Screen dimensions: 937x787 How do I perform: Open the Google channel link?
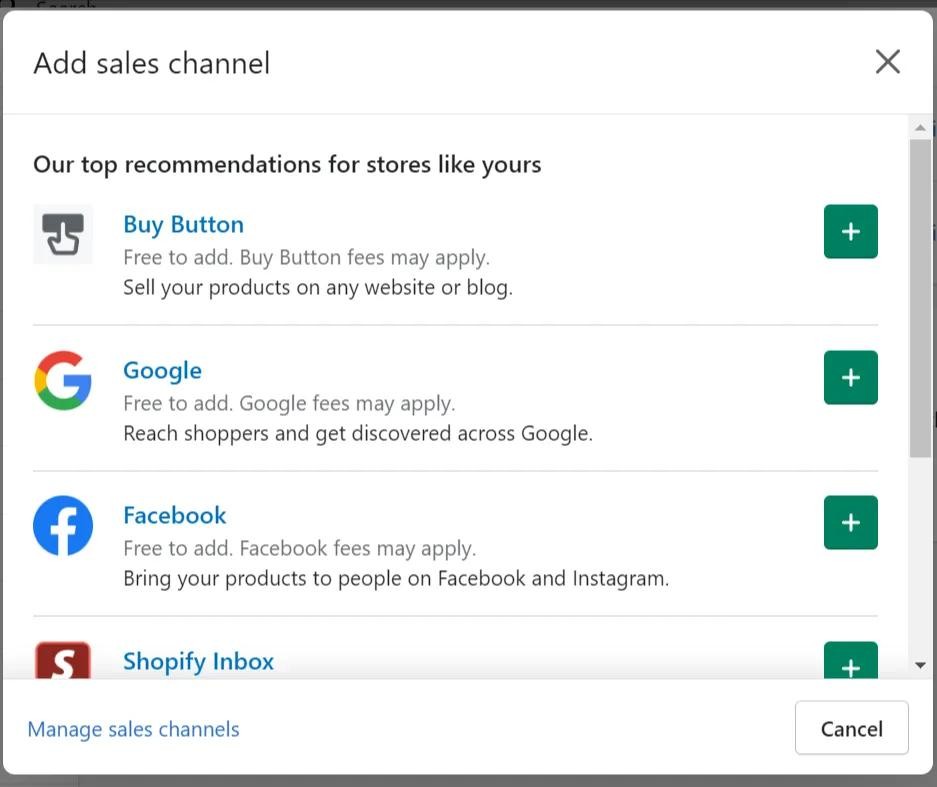coord(163,370)
